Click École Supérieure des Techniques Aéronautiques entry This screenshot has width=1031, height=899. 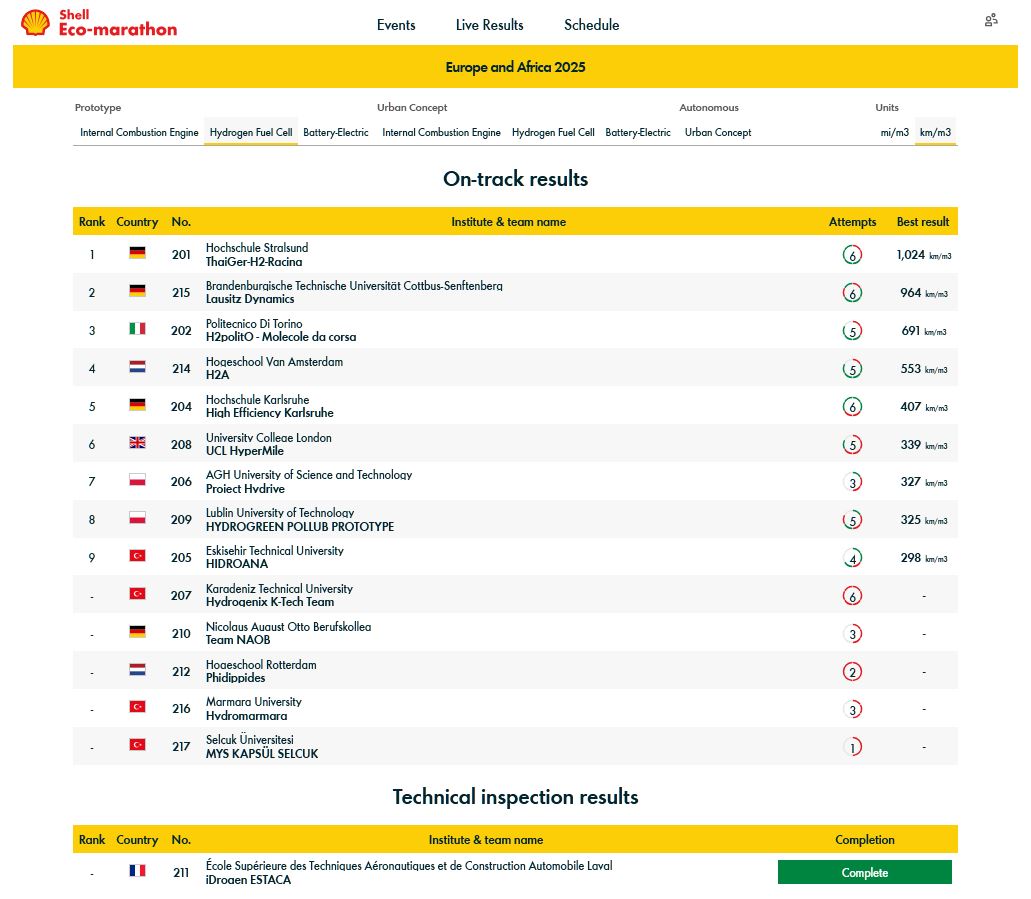pyautogui.click(x=409, y=865)
